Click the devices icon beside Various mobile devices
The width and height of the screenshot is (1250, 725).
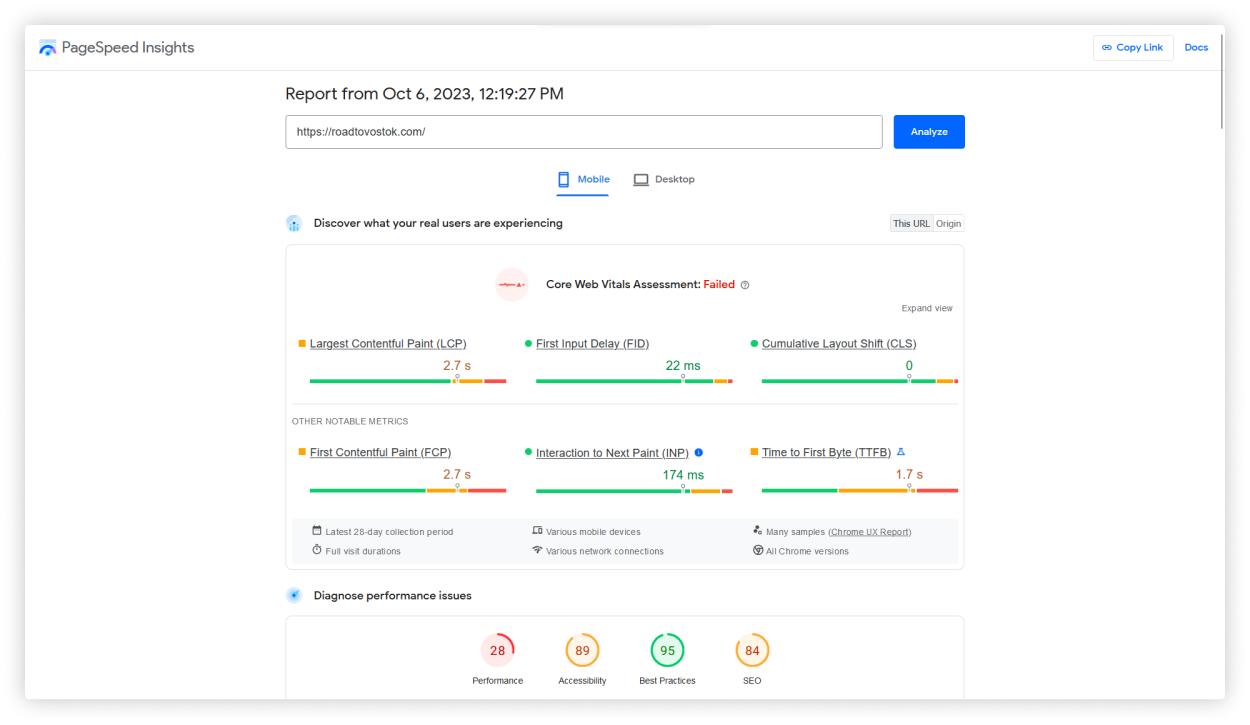click(x=537, y=531)
